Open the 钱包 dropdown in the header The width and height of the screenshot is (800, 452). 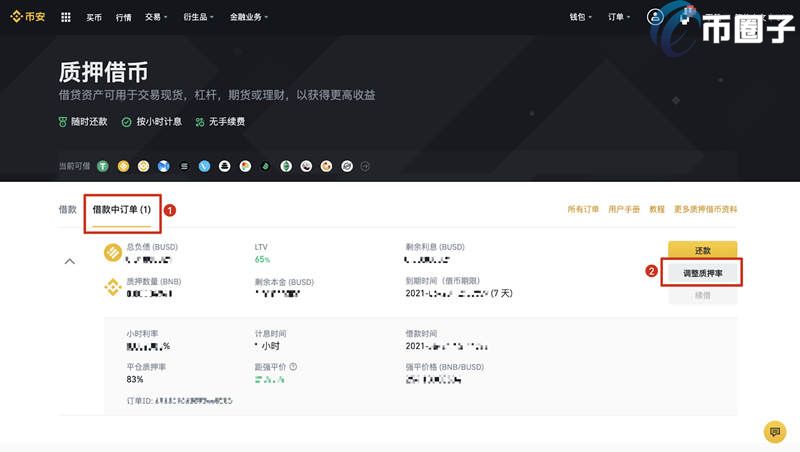pos(581,17)
